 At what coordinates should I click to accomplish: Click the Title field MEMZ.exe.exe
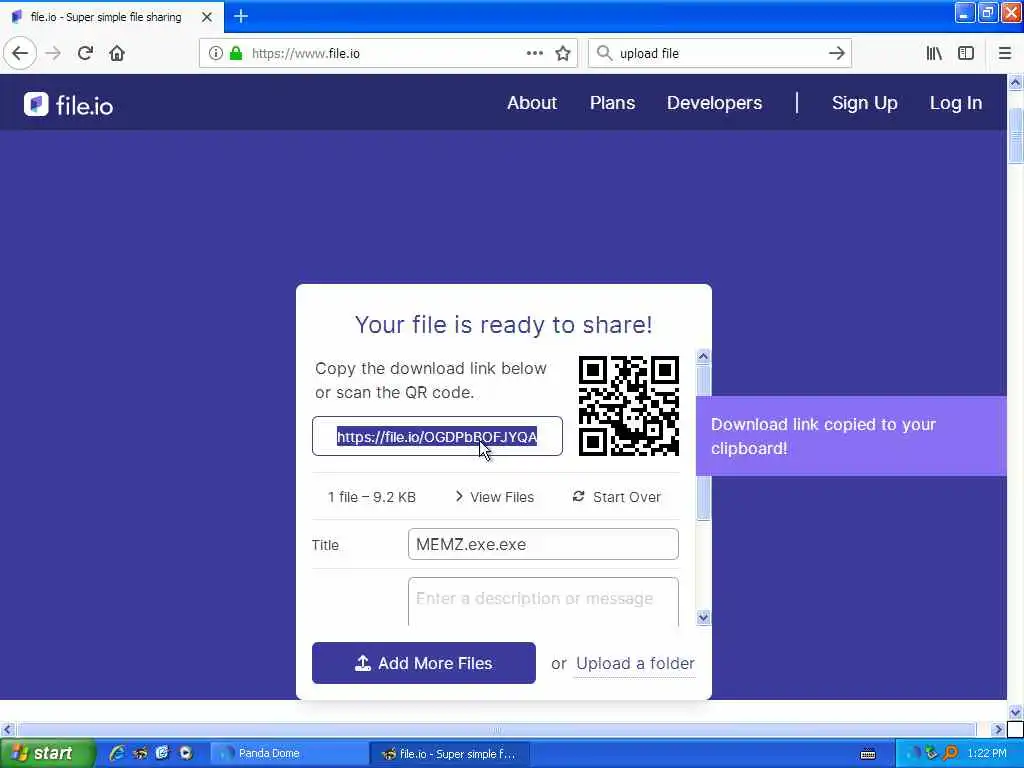pyautogui.click(x=543, y=544)
